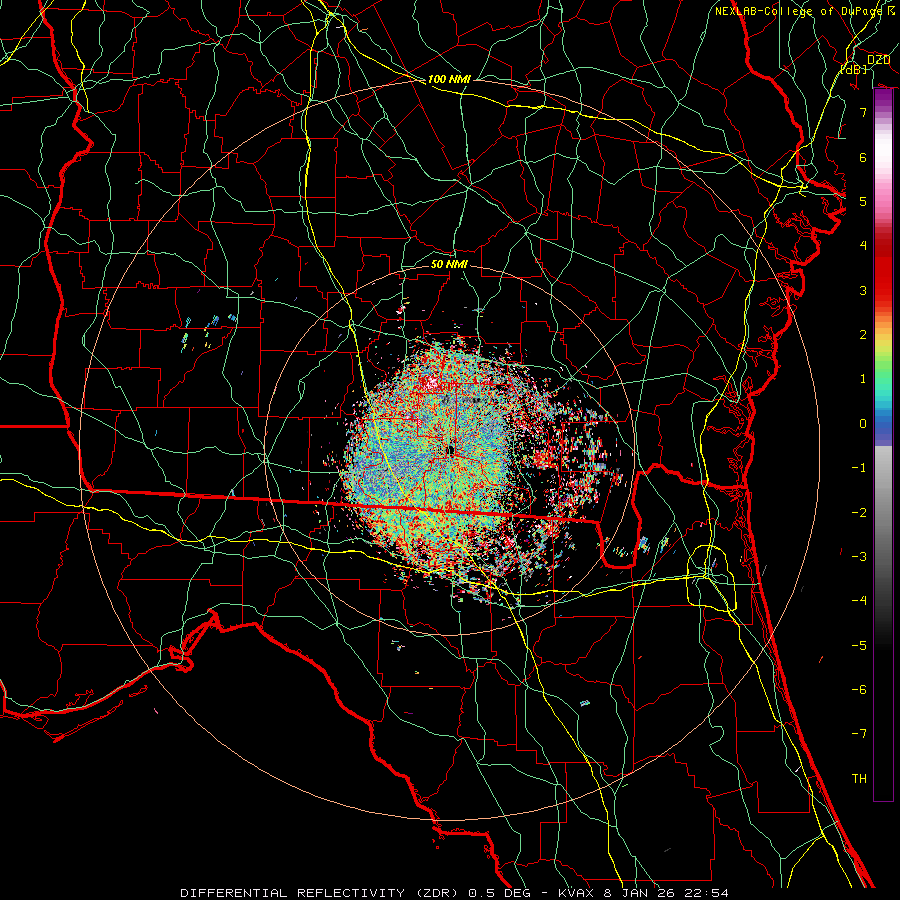Click the 3 value on the color scale
900x900 pixels.
click(863, 290)
